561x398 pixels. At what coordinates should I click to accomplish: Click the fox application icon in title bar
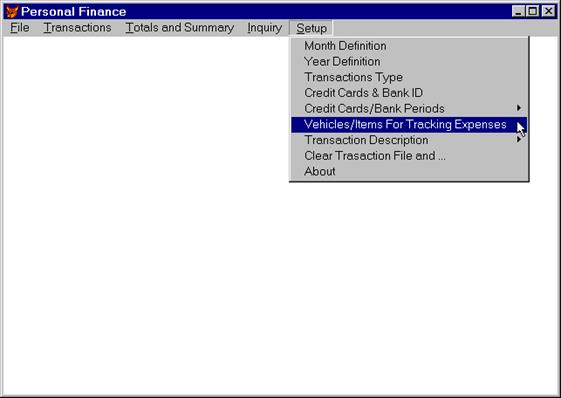tap(12, 12)
